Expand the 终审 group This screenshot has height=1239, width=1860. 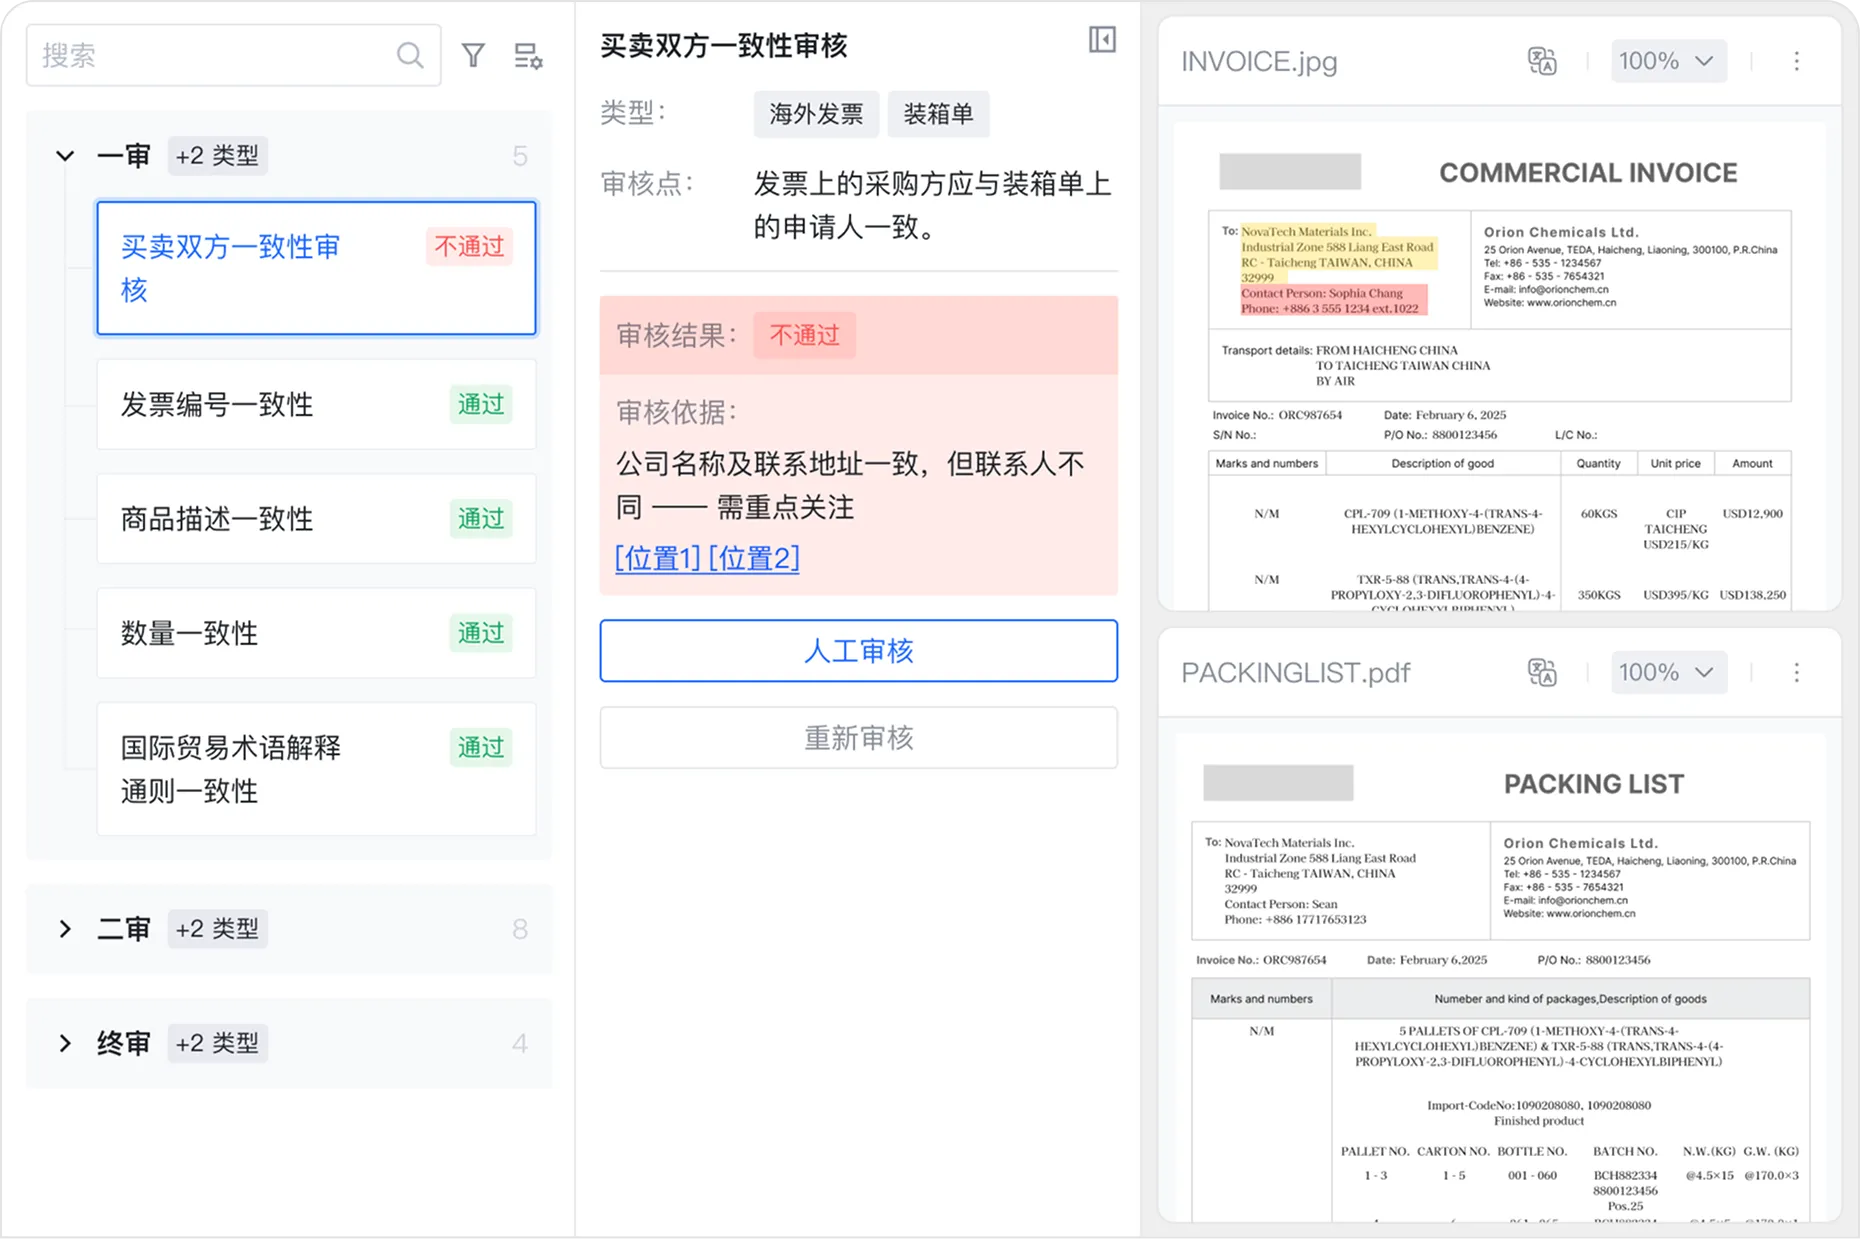(65, 1043)
